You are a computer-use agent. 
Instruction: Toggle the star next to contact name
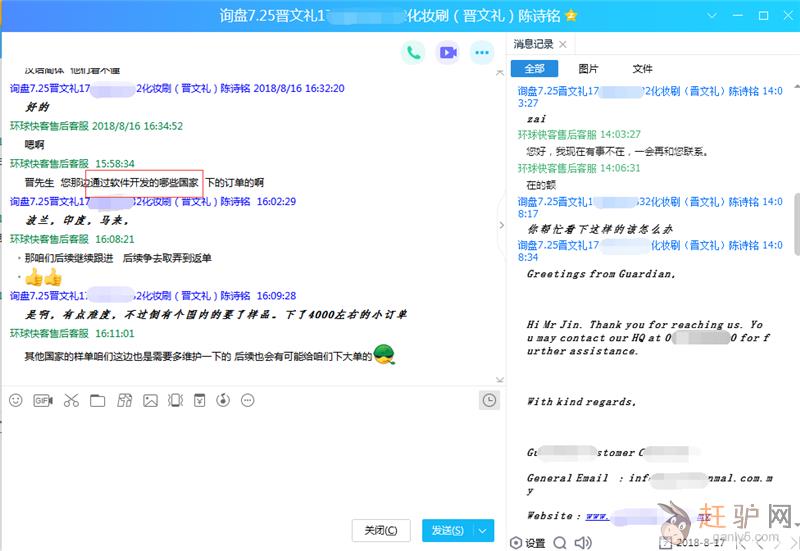point(571,16)
